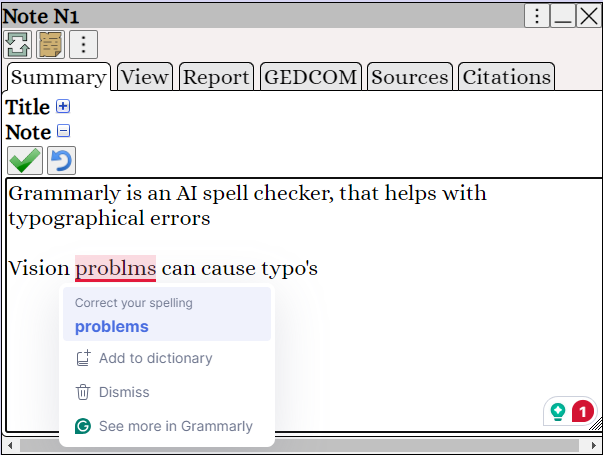Expand the Title section plus icon
The width and height of the screenshot is (603, 455).
pos(63,106)
